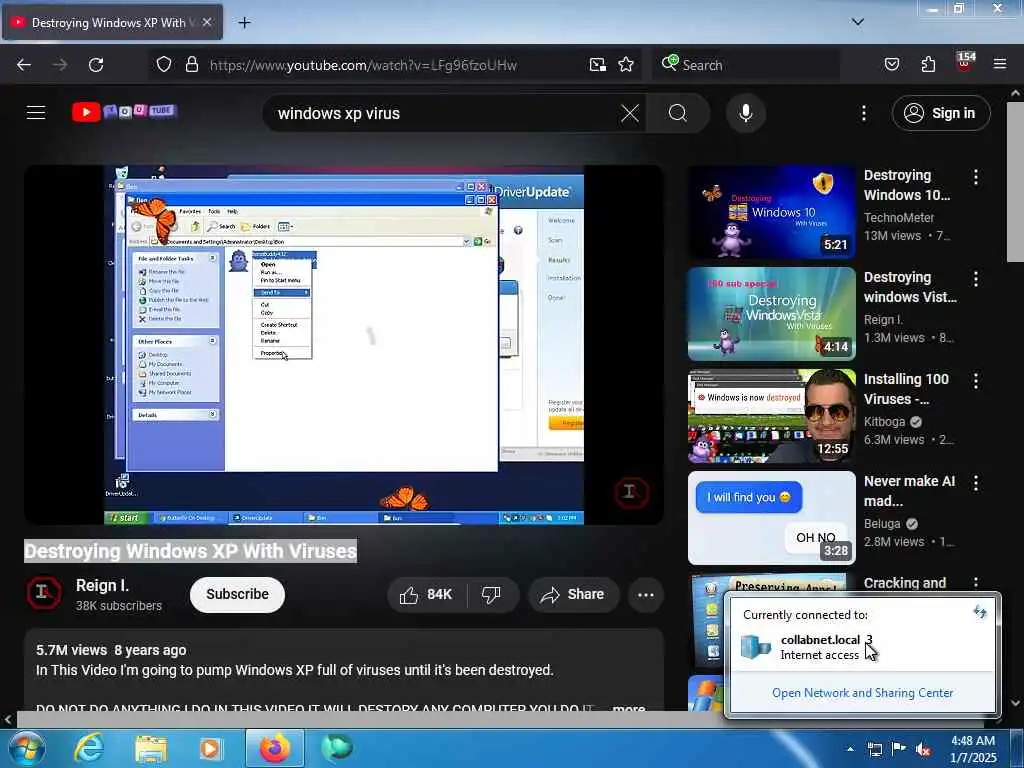The image size is (1024, 768).
Task: Open Destroying Windows Vista thumbnail
Action: [x=771, y=313]
